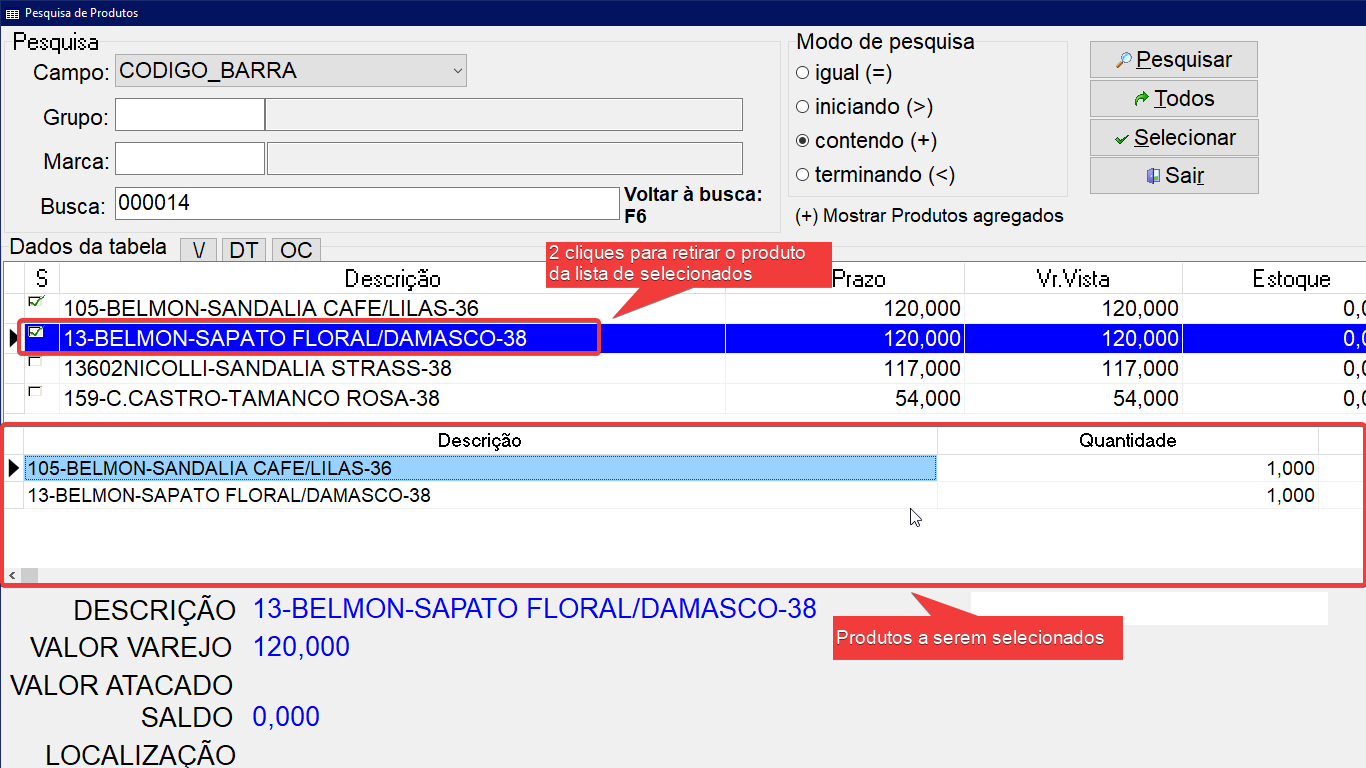
Task: Select terminando (<) search mode
Action: click(802, 175)
